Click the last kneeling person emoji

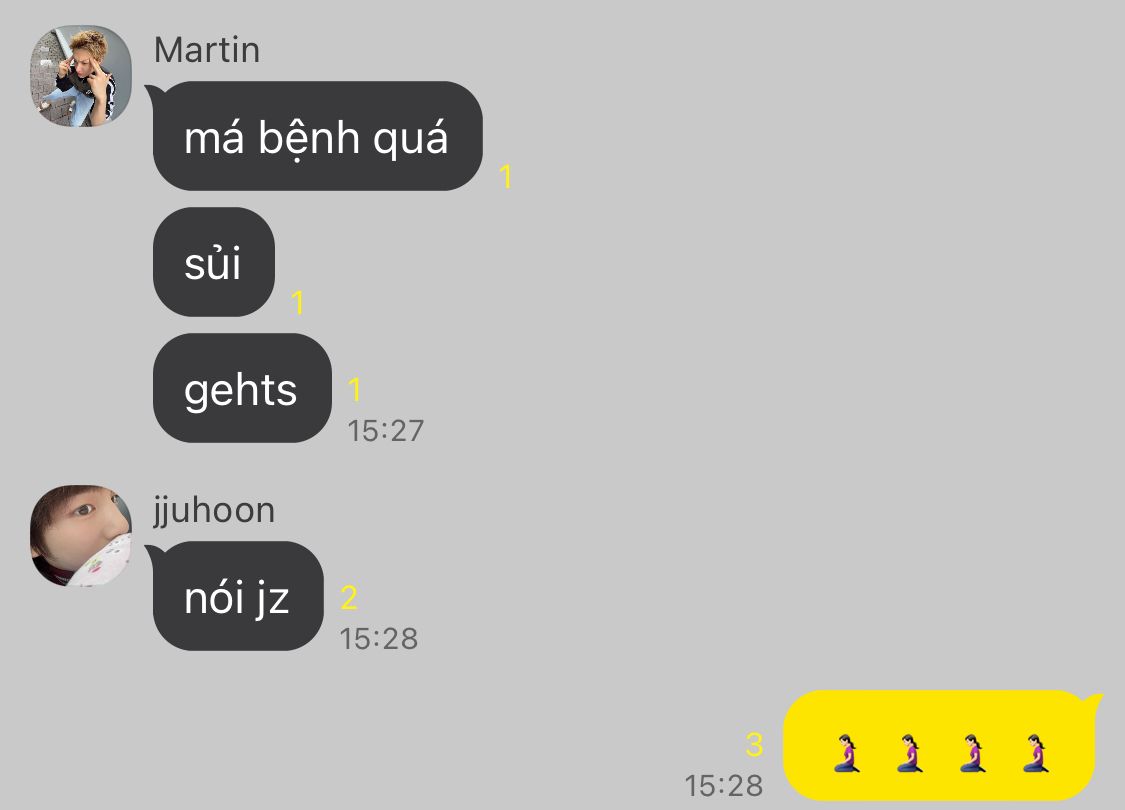[1035, 753]
